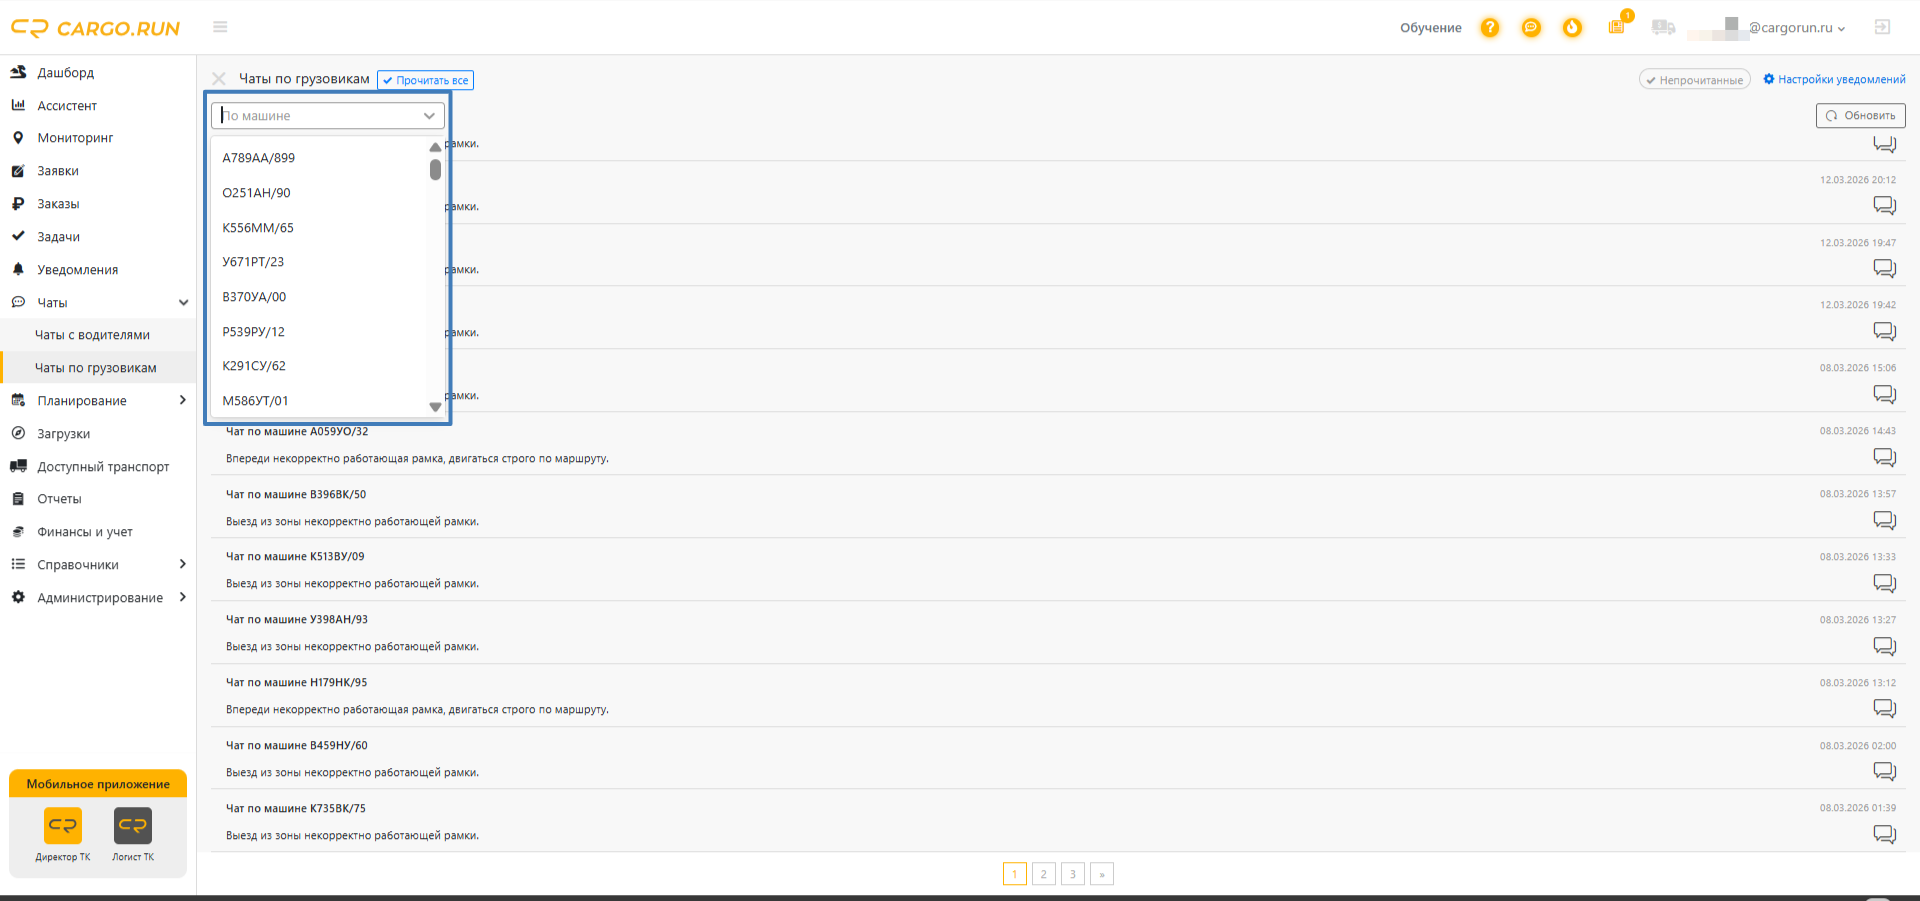Viewport: 1920px width, 901px height.
Task: Open chat icon for У398АН/93 row
Action: [1884, 646]
